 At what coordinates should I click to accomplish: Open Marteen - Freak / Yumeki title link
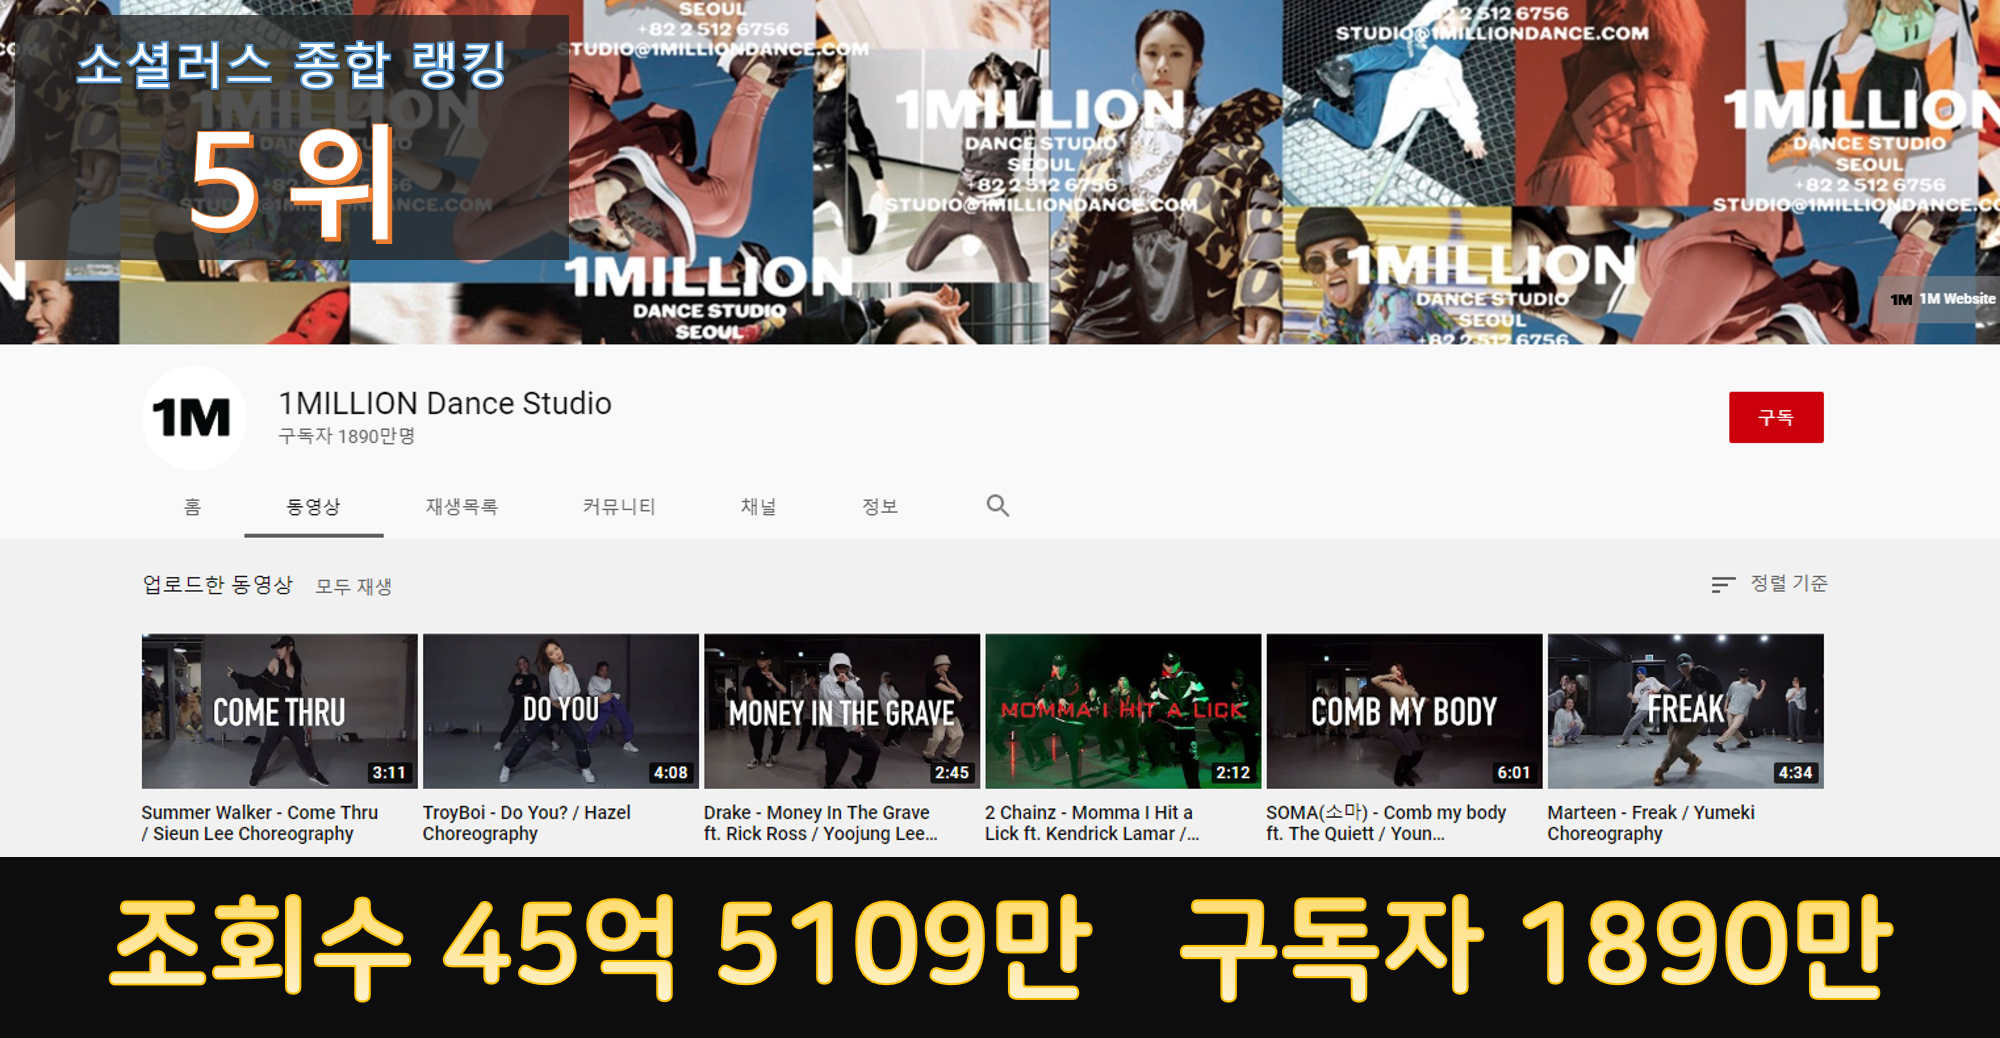(1651, 823)
